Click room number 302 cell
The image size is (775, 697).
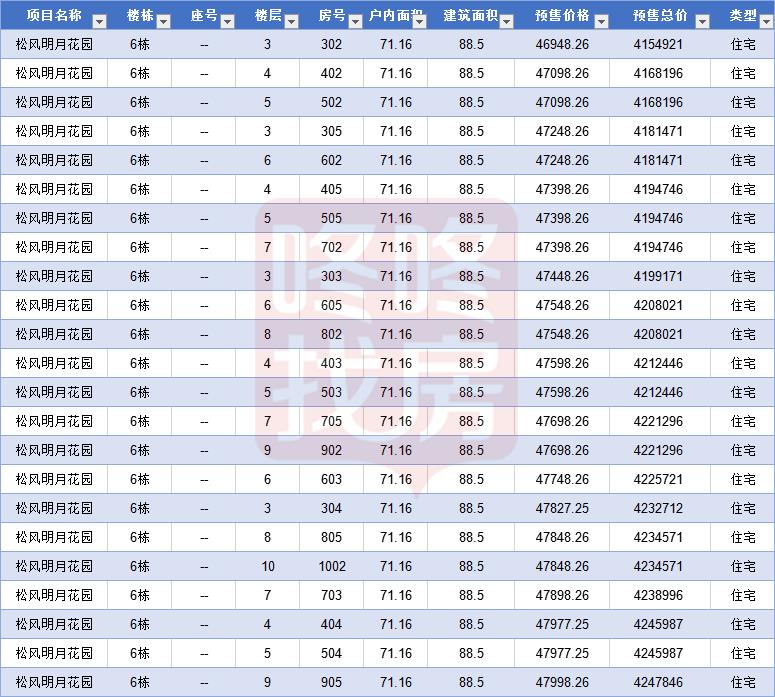(x=332, y=44)
